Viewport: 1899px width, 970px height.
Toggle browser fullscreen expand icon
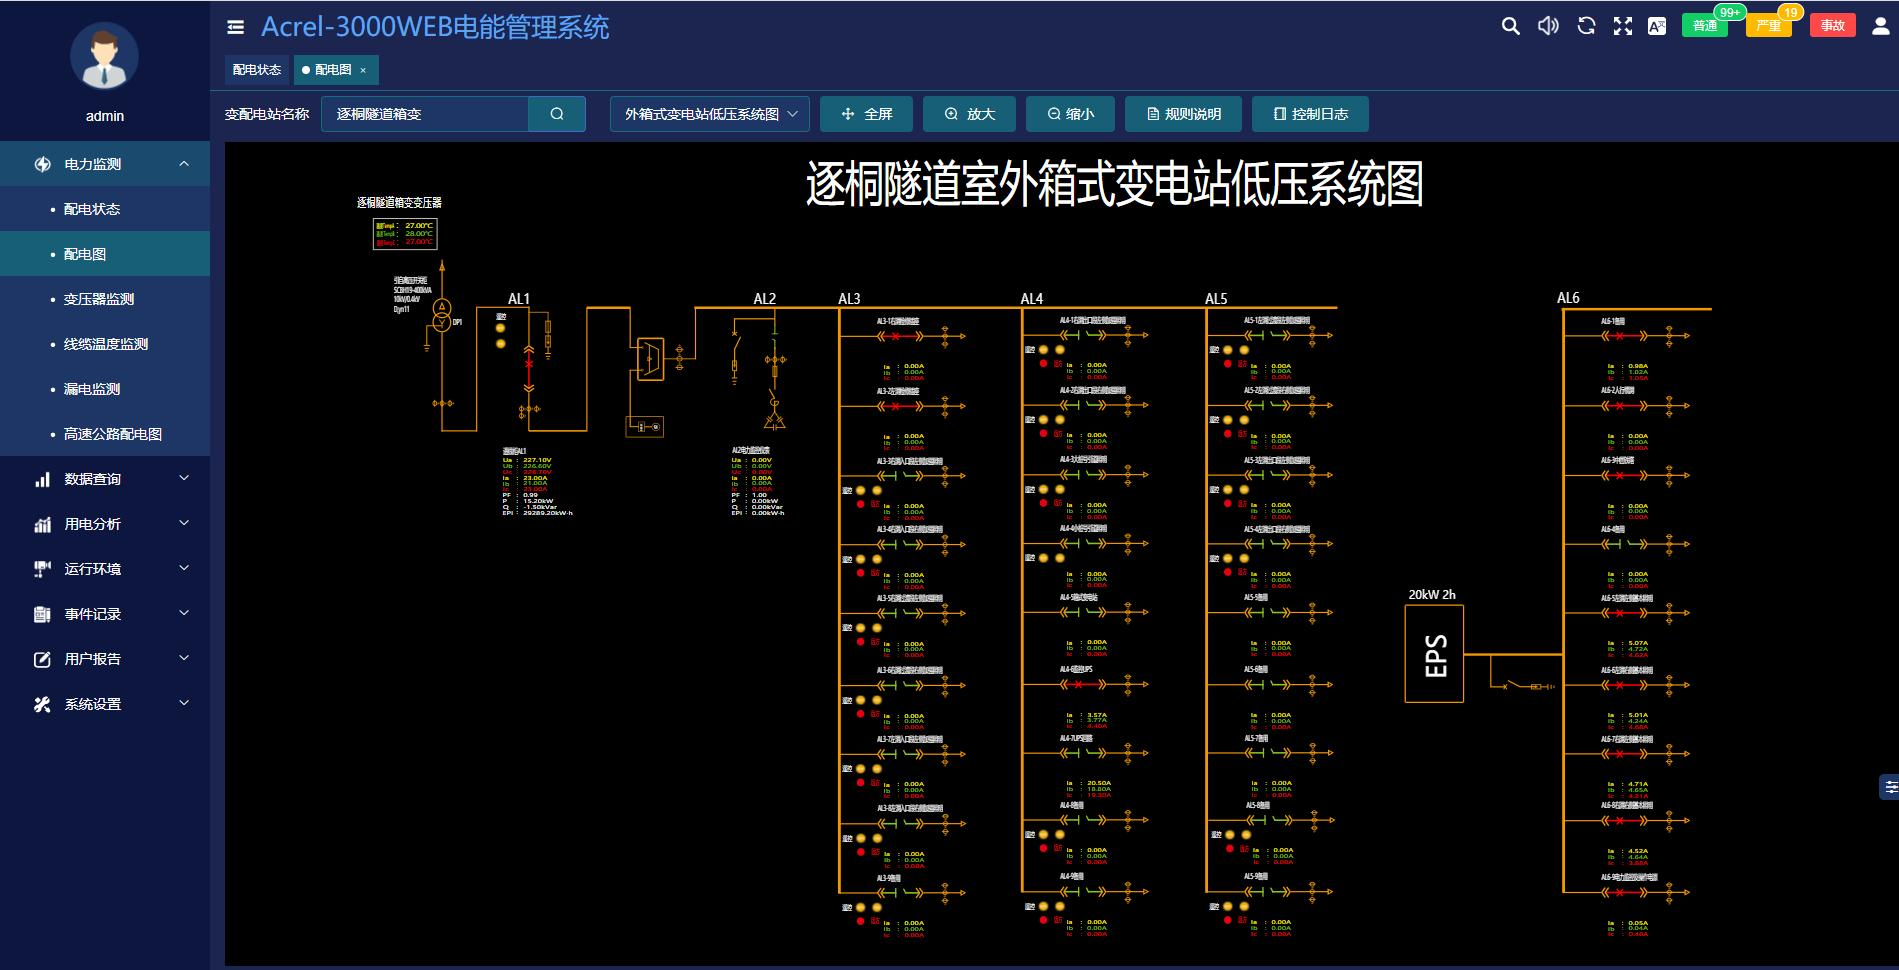1623,26
